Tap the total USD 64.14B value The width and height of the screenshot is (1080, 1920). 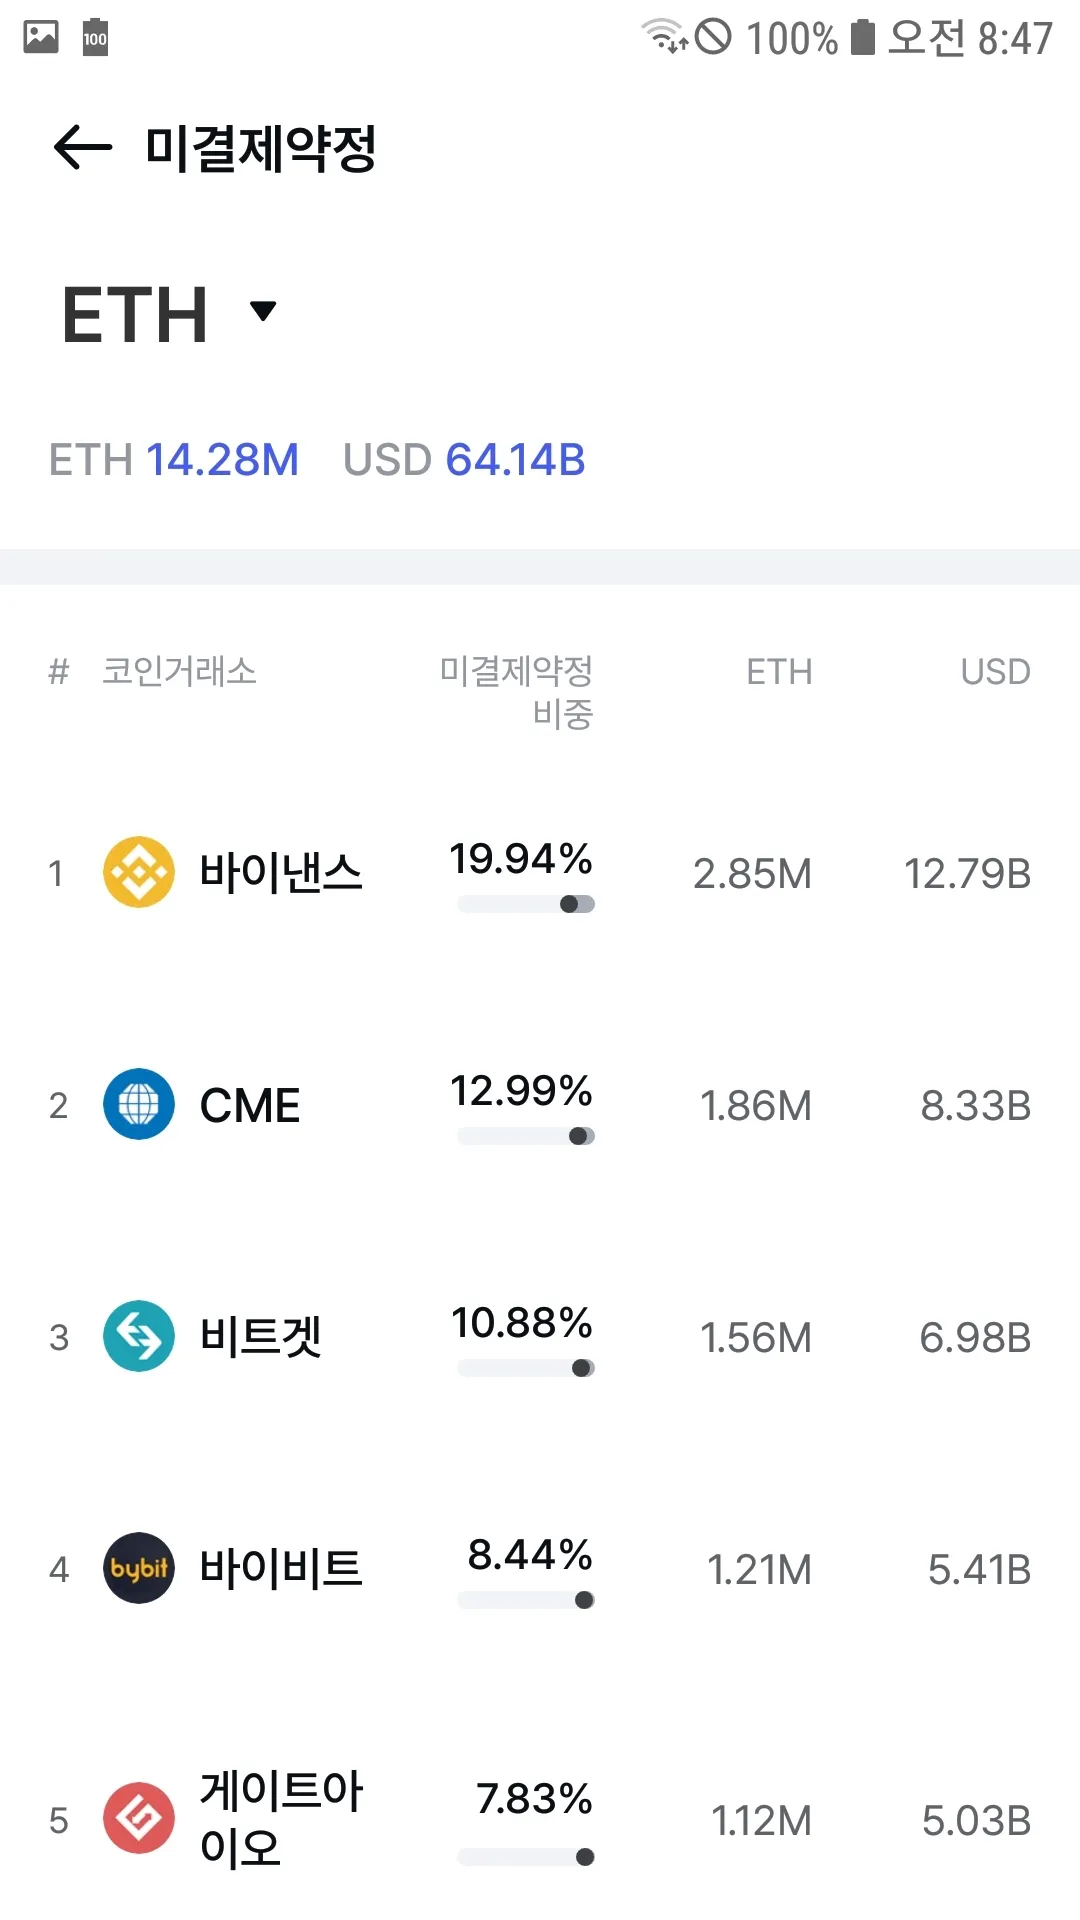pos(514,460)
